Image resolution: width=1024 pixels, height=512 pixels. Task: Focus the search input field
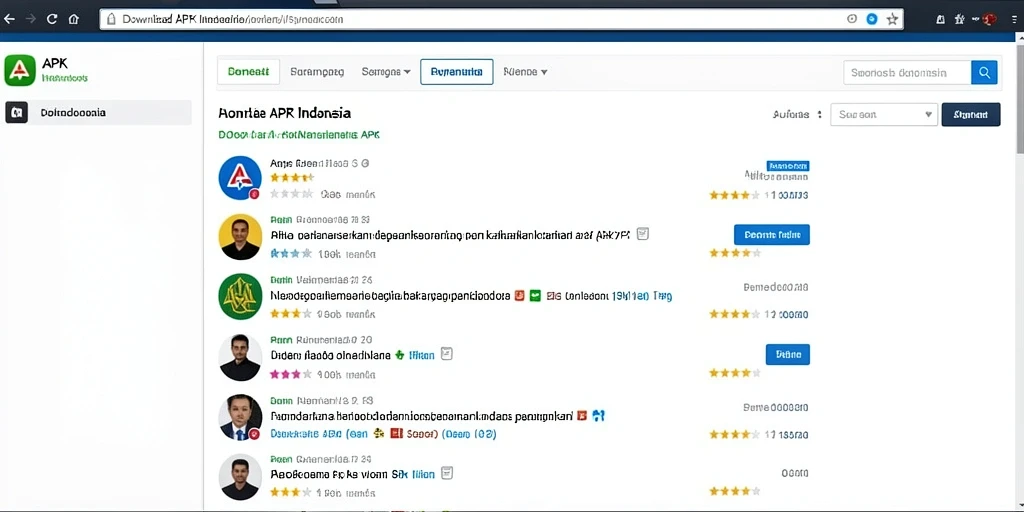tap(907, 72)
